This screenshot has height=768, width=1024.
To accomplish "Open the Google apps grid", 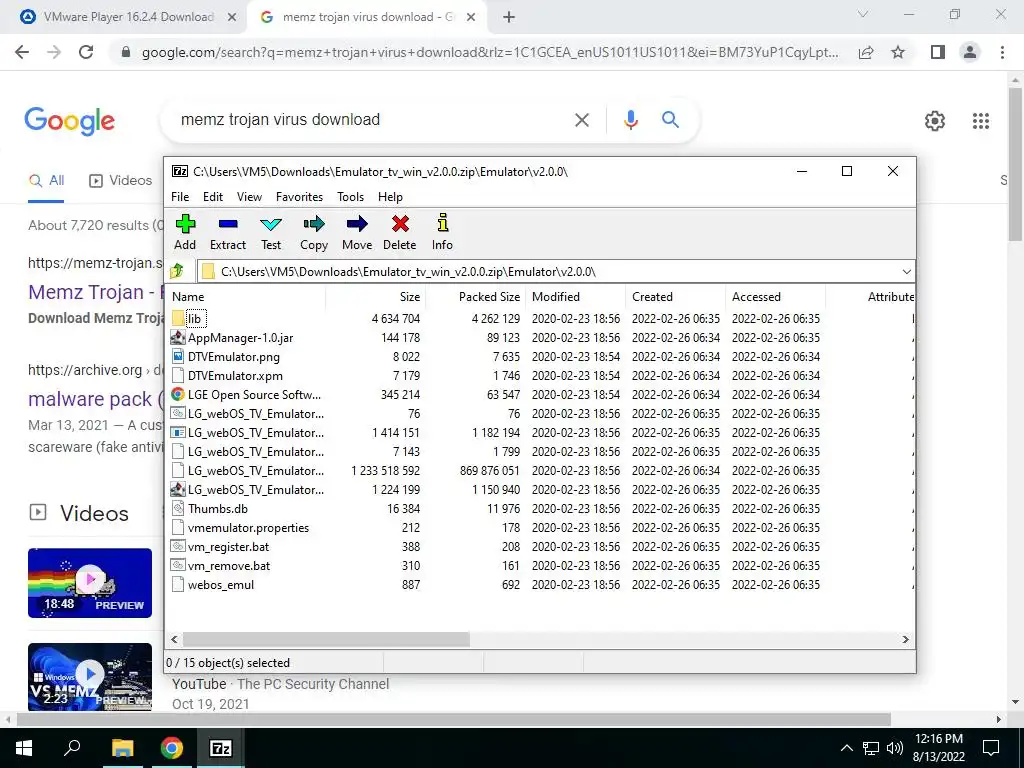I will [981, 121].
